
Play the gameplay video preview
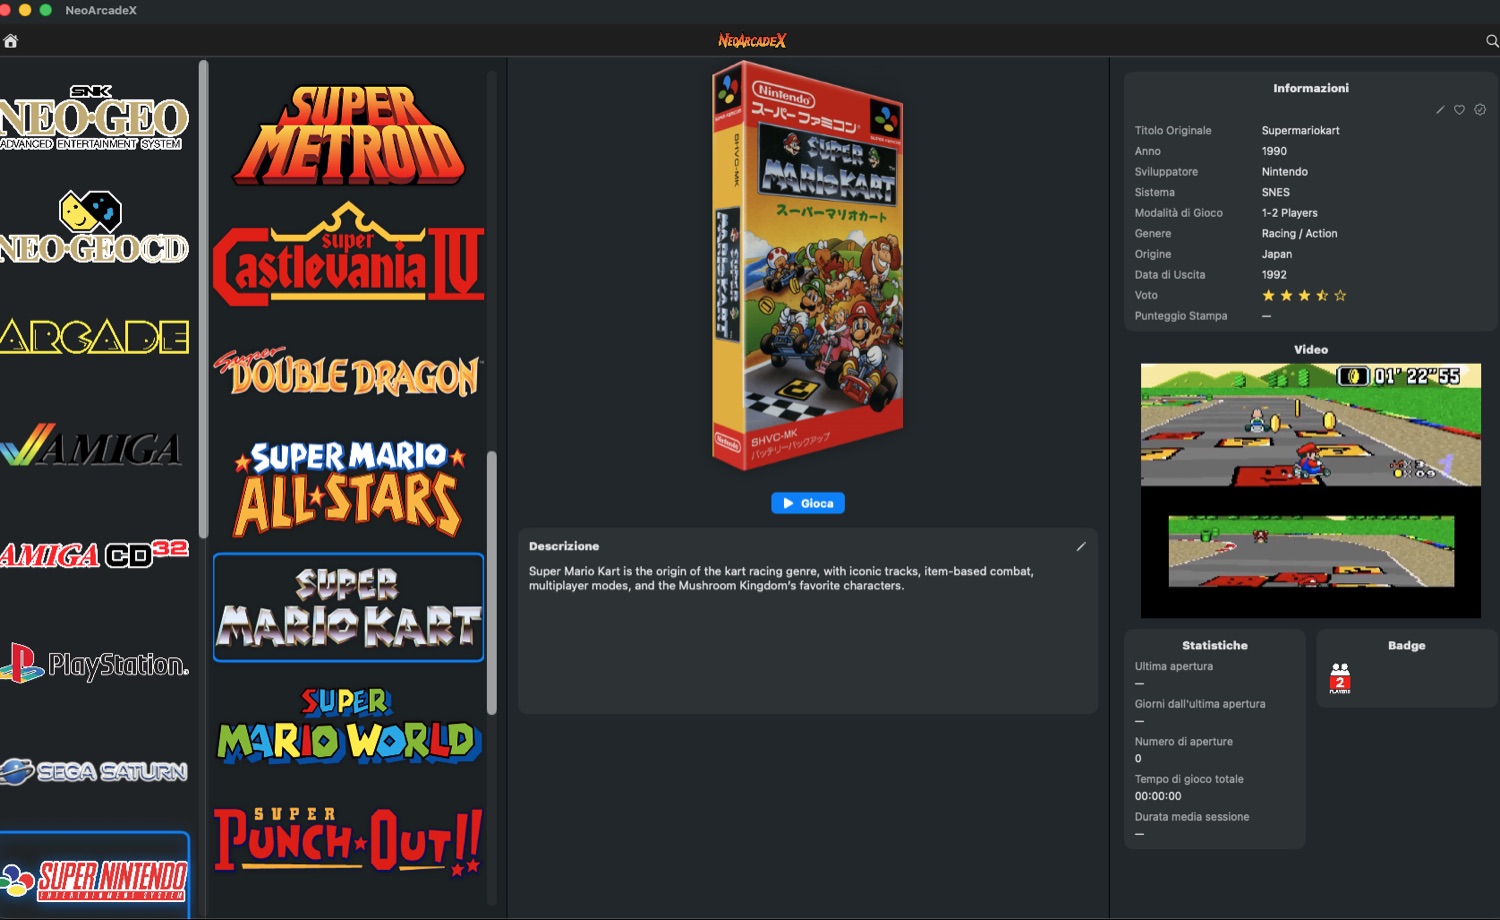point(1311,490)
